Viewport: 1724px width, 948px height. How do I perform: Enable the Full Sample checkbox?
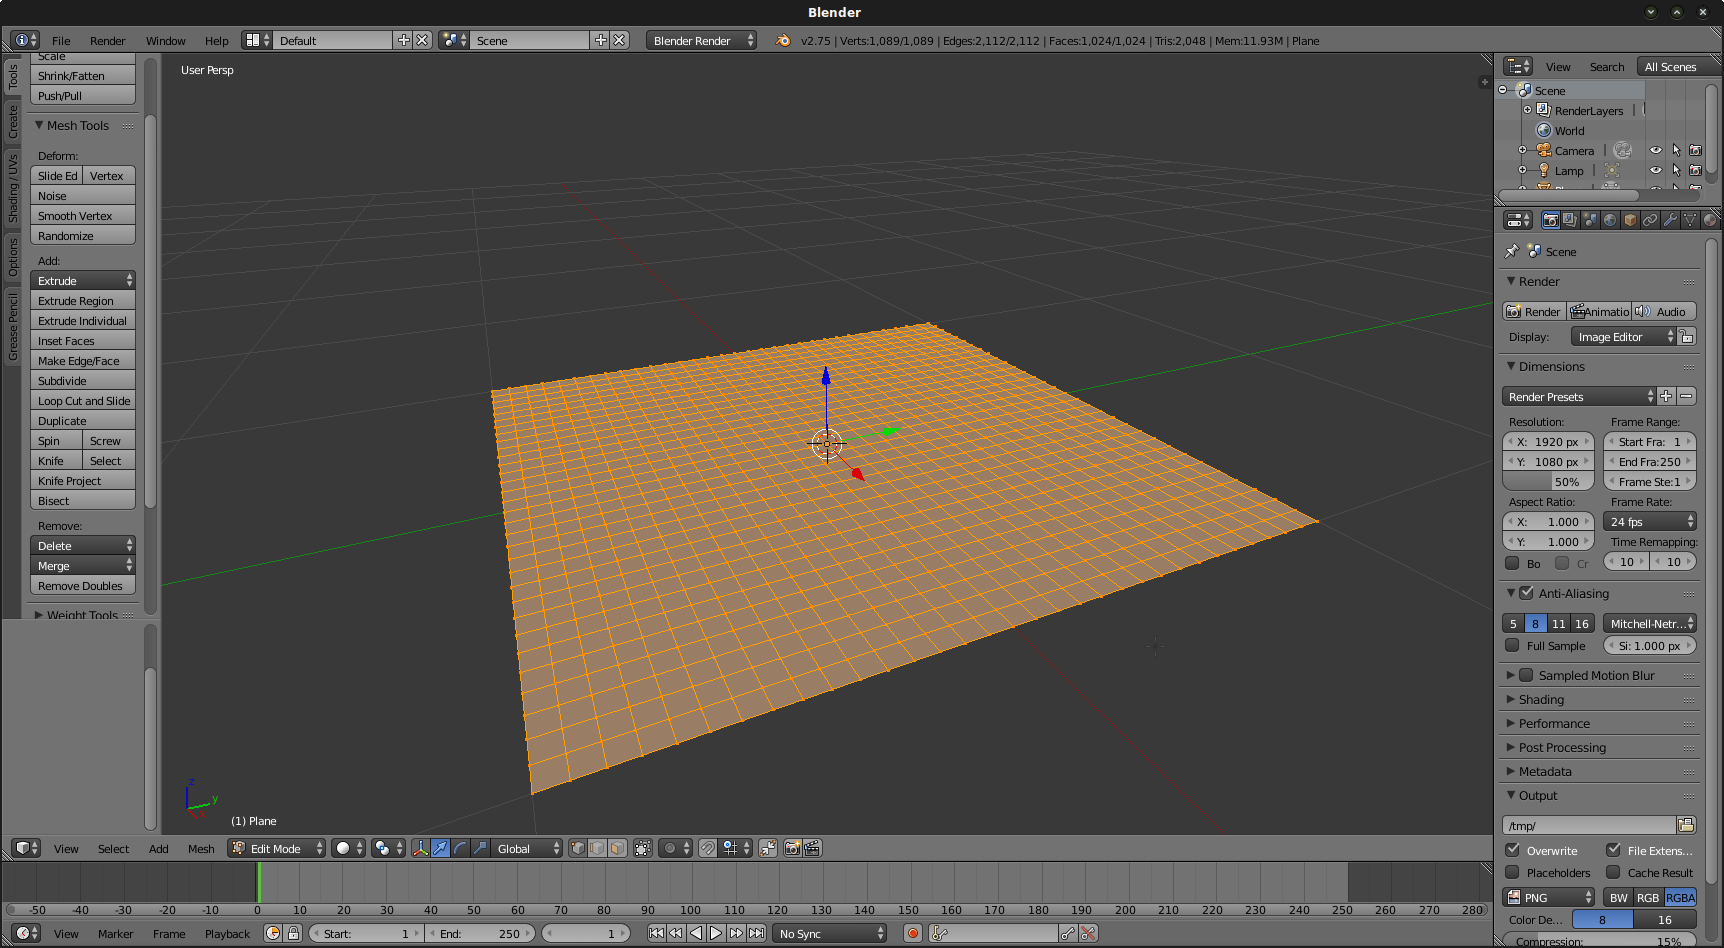[1513, 646]
